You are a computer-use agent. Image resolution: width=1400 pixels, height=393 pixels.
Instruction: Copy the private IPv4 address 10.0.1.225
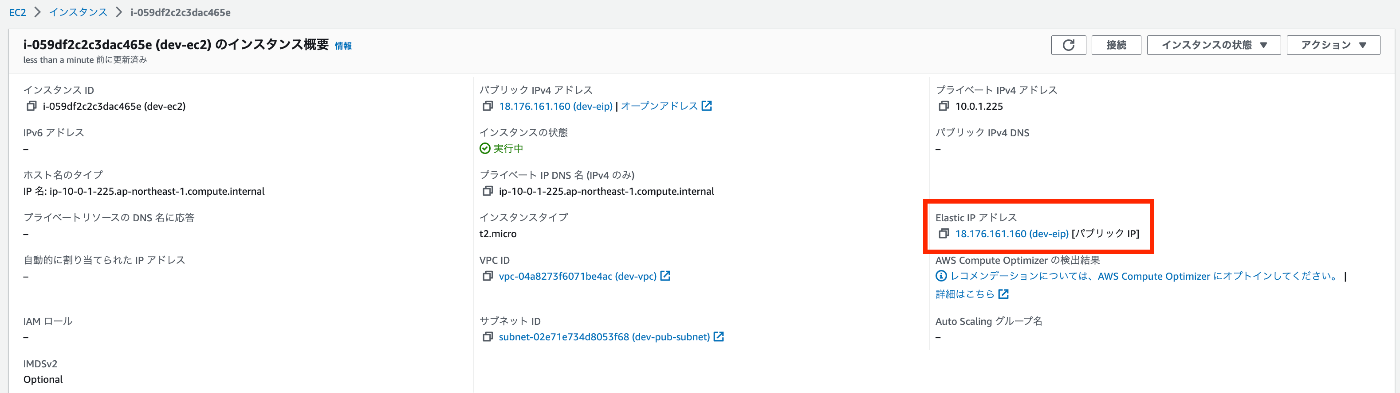pyautogui.click(x=944, y=106)
